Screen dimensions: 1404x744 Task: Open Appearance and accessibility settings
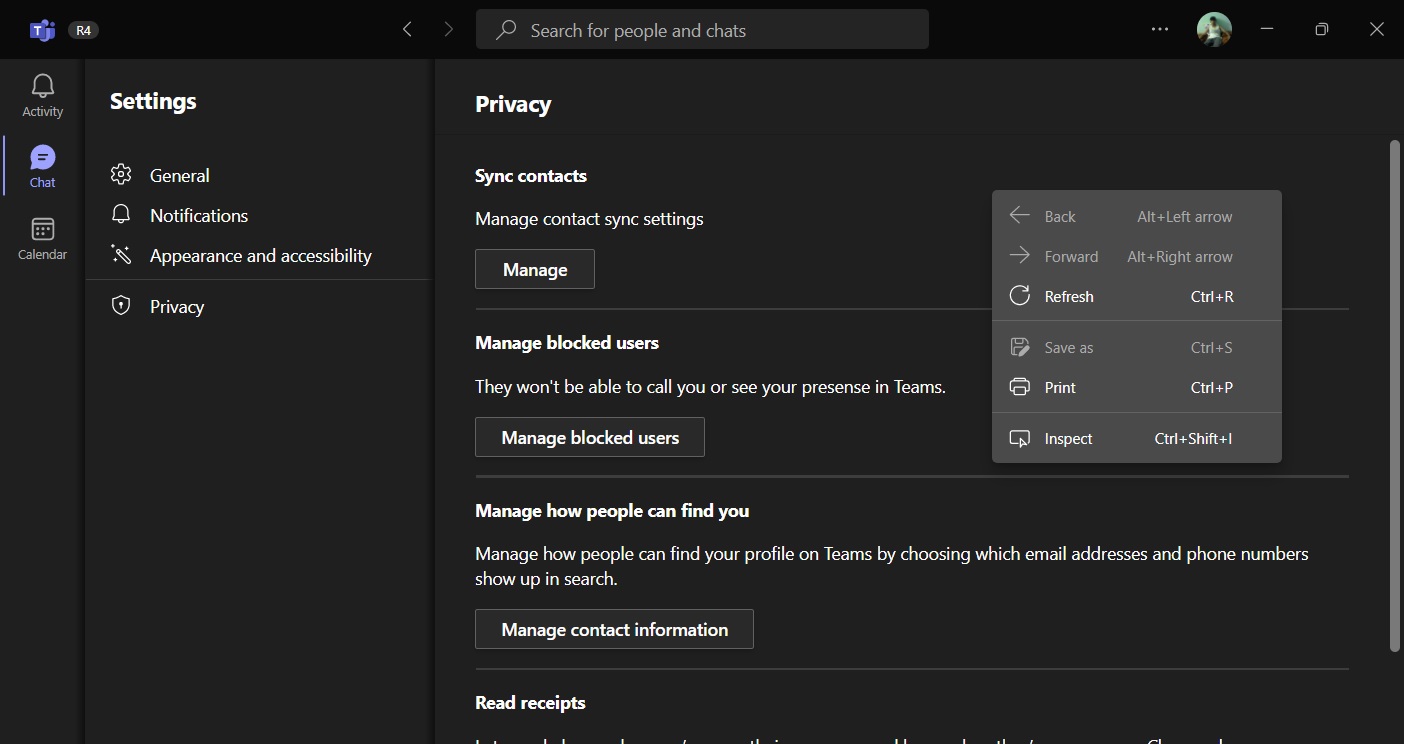(258, 255)
